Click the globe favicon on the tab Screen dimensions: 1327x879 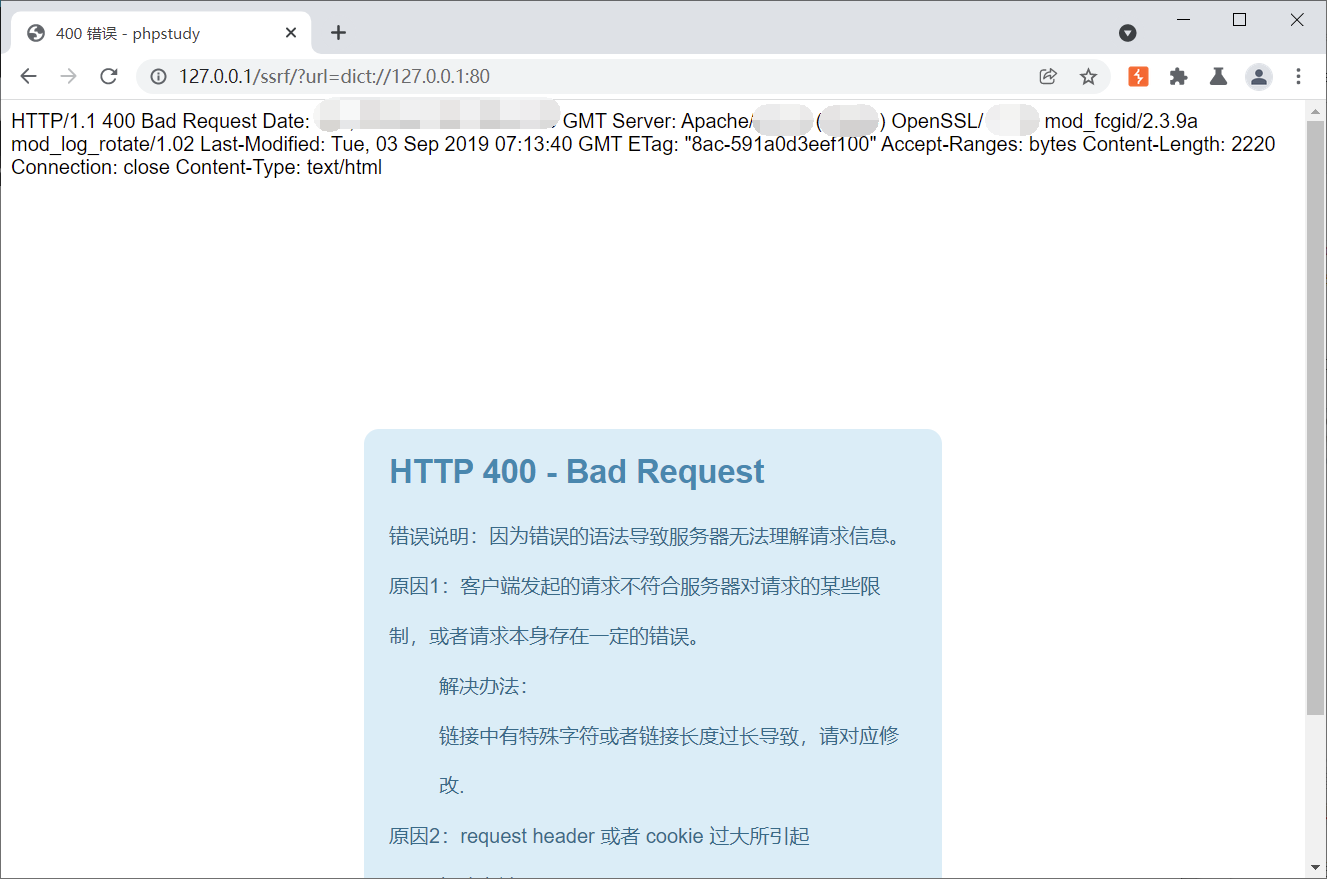click(x=36, y=33)
